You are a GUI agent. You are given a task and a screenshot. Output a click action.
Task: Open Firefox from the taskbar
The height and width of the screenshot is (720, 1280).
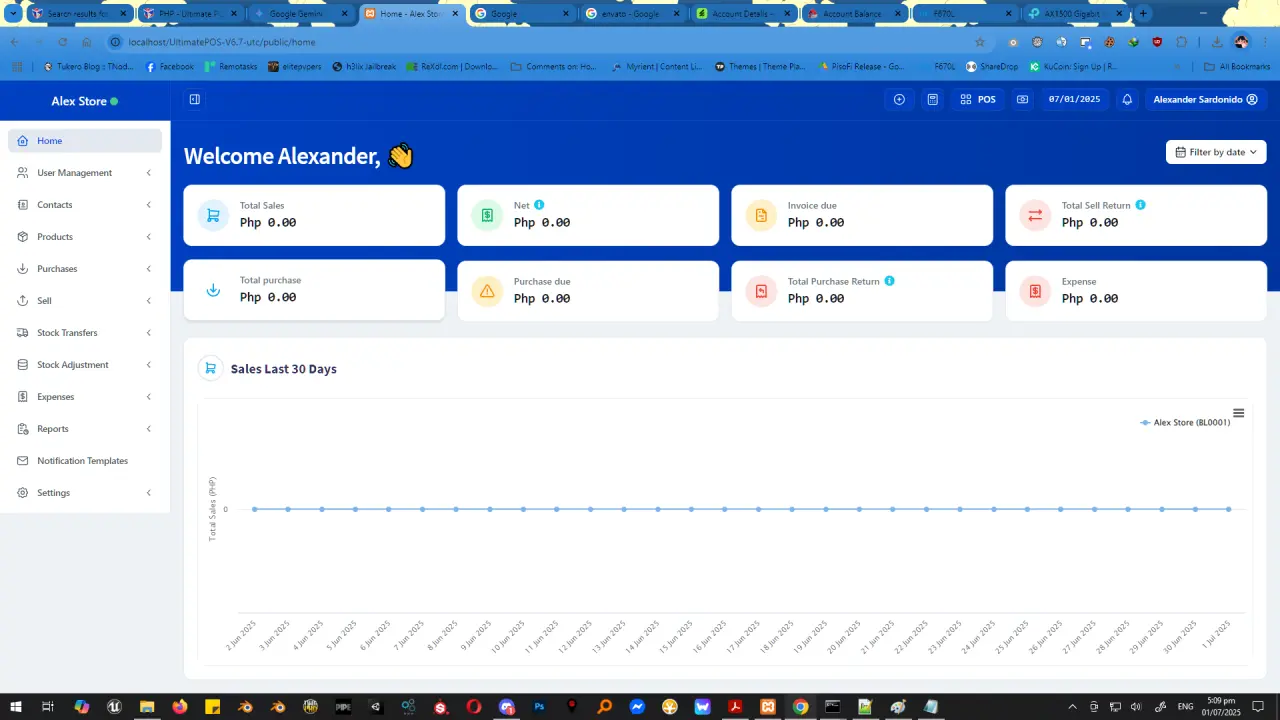click(179, 707)
